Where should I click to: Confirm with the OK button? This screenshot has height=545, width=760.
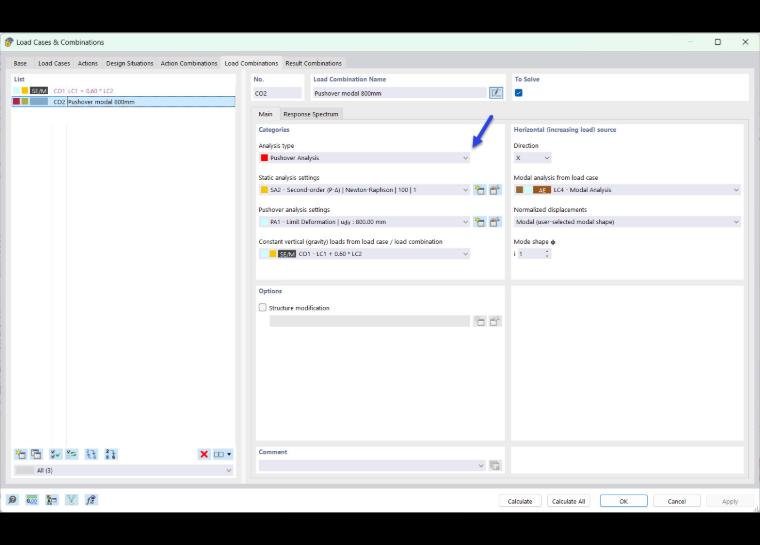tap(624, 501)
